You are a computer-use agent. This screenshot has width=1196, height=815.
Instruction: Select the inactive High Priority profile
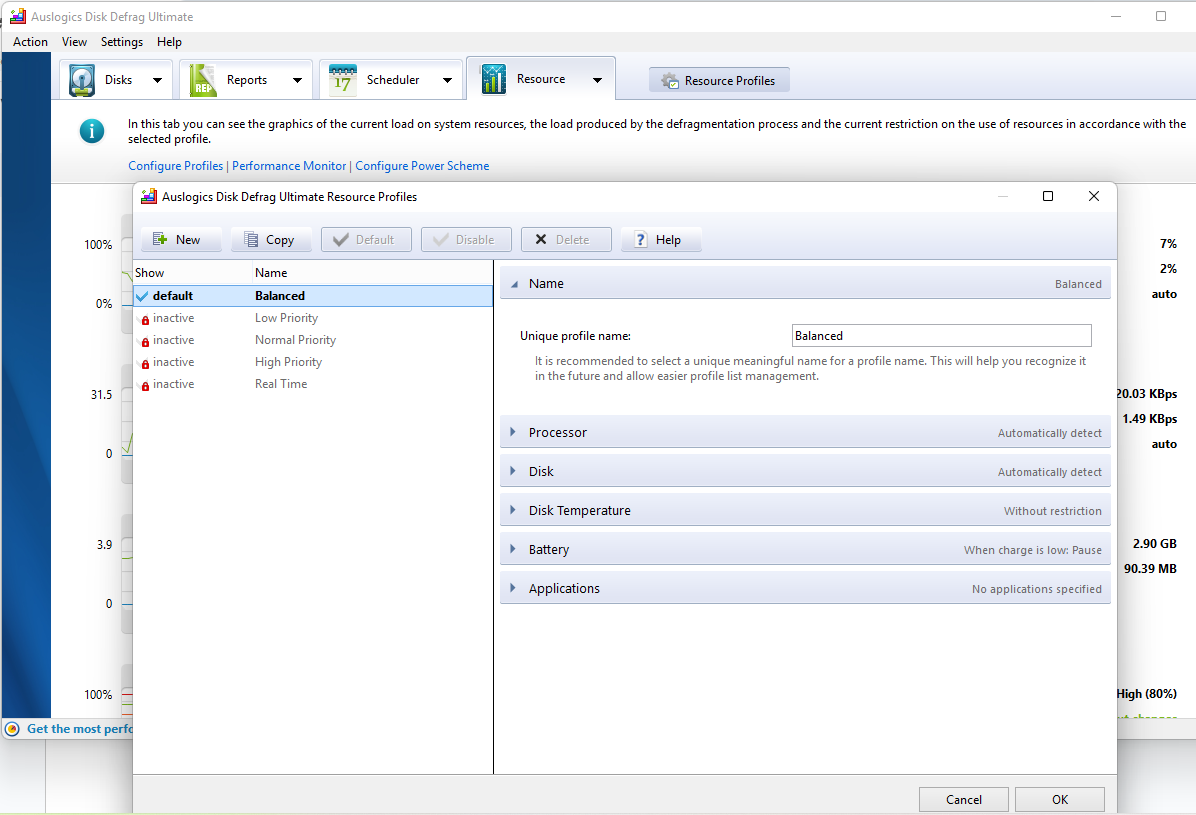[288, 362]
